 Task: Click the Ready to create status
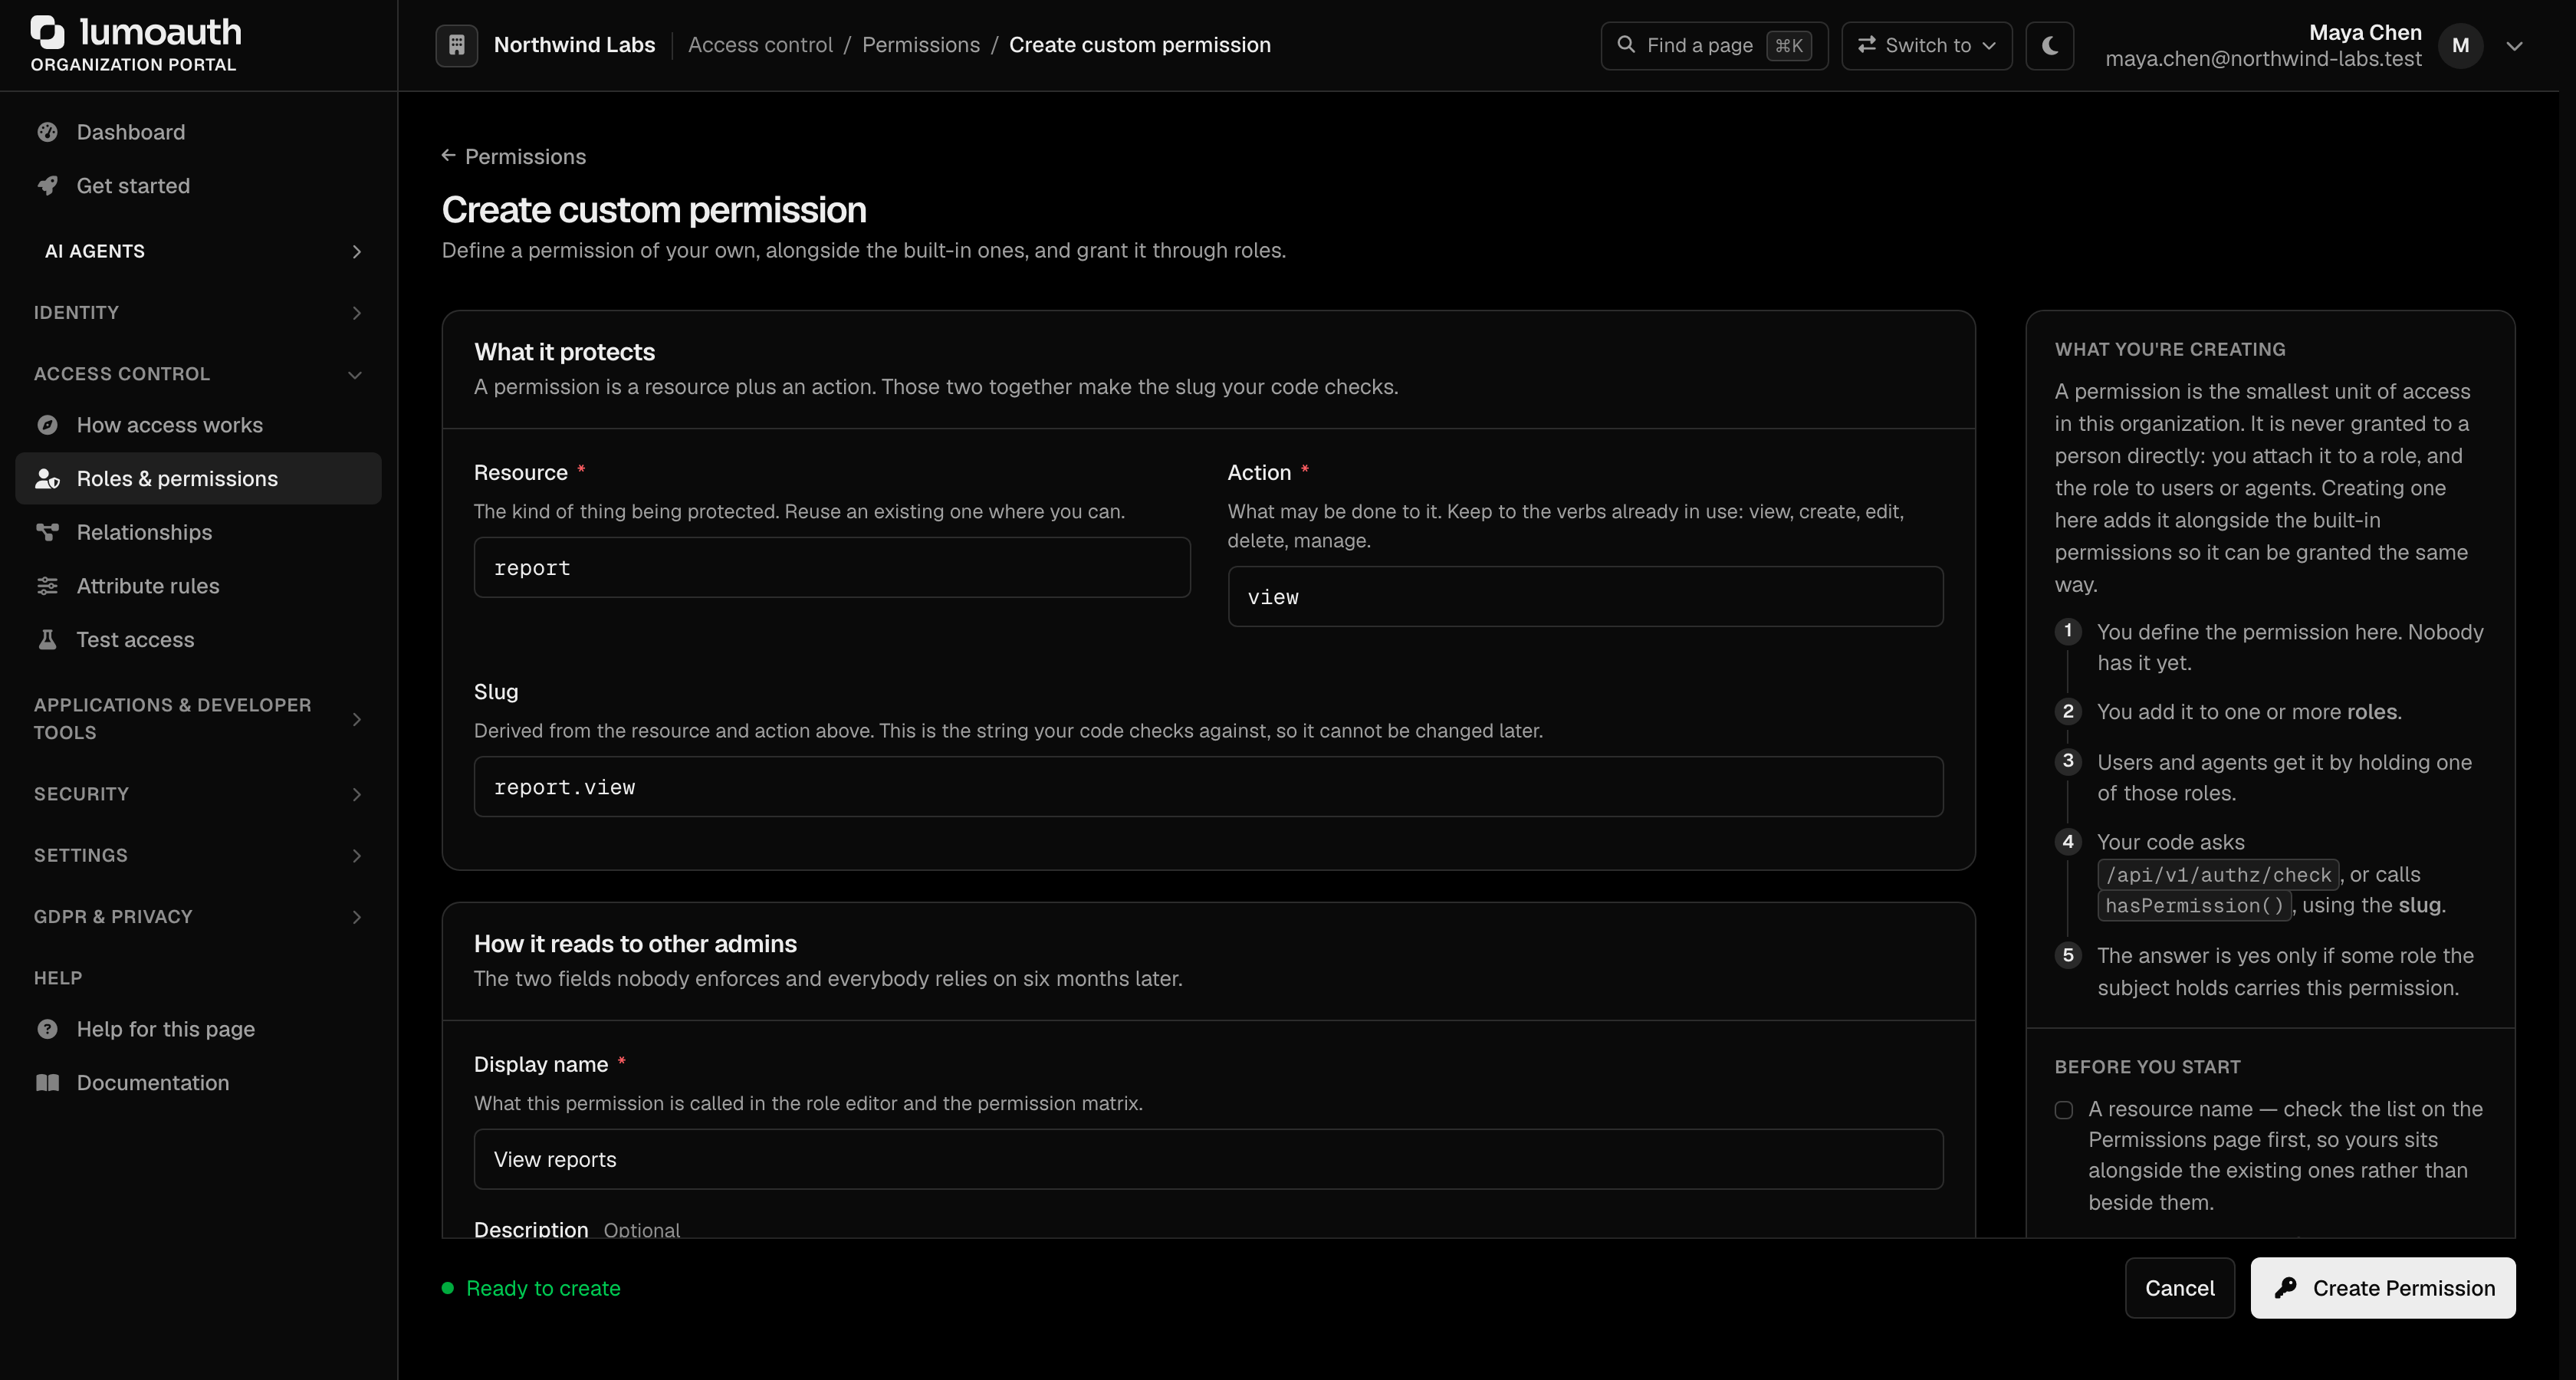click(x=531, y=1288)
